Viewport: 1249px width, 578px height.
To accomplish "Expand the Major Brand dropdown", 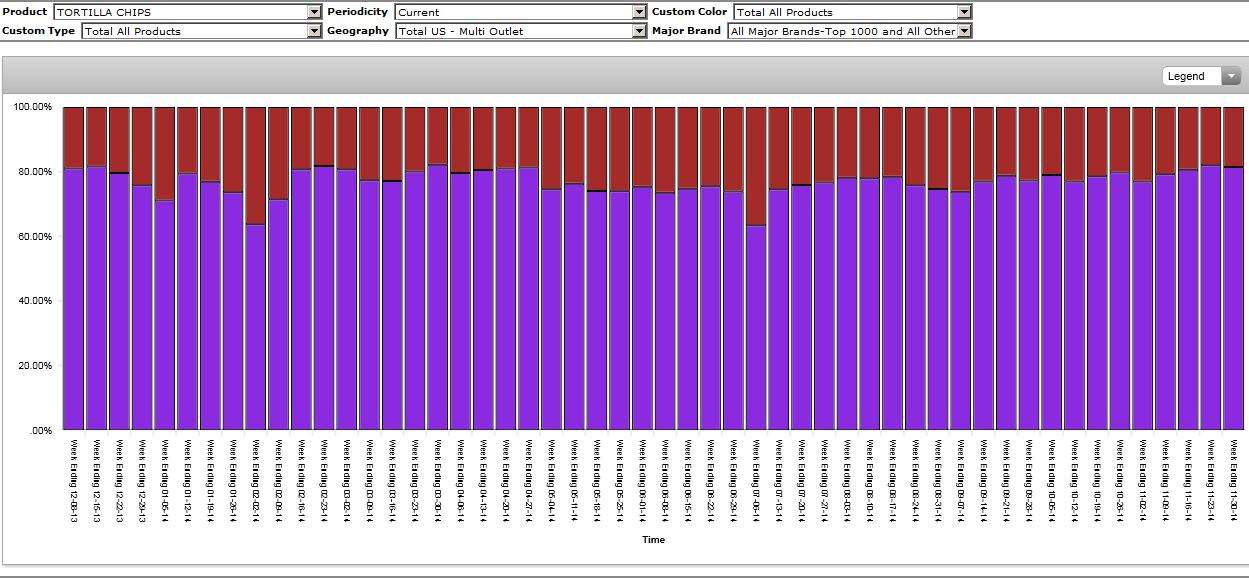I will click(849, 31).
